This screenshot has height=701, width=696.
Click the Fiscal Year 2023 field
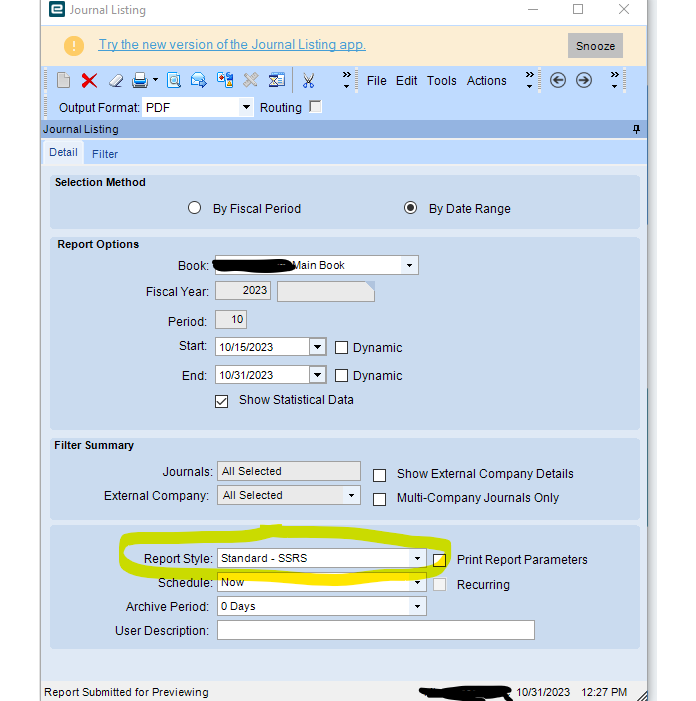click(x=243, y=291)
